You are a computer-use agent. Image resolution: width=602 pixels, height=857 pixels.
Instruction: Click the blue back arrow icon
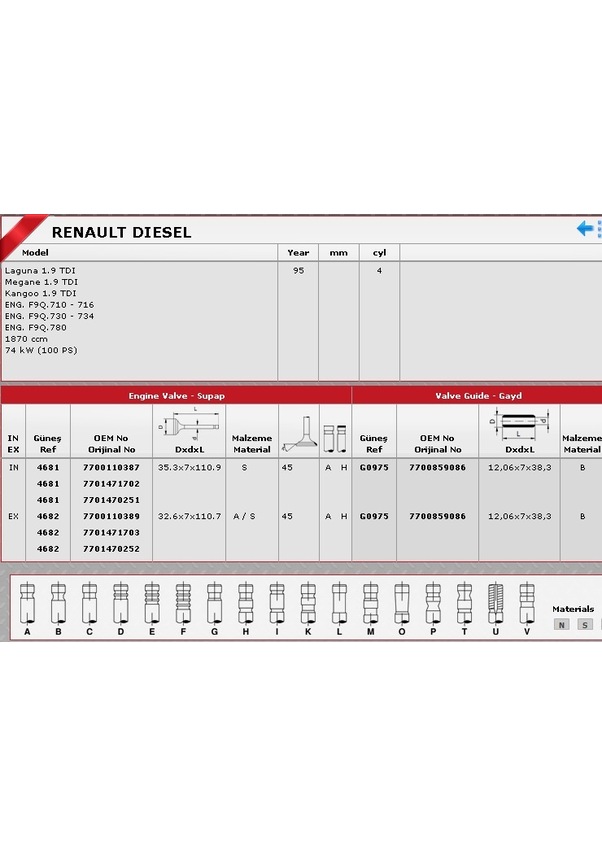coord(585,228)
